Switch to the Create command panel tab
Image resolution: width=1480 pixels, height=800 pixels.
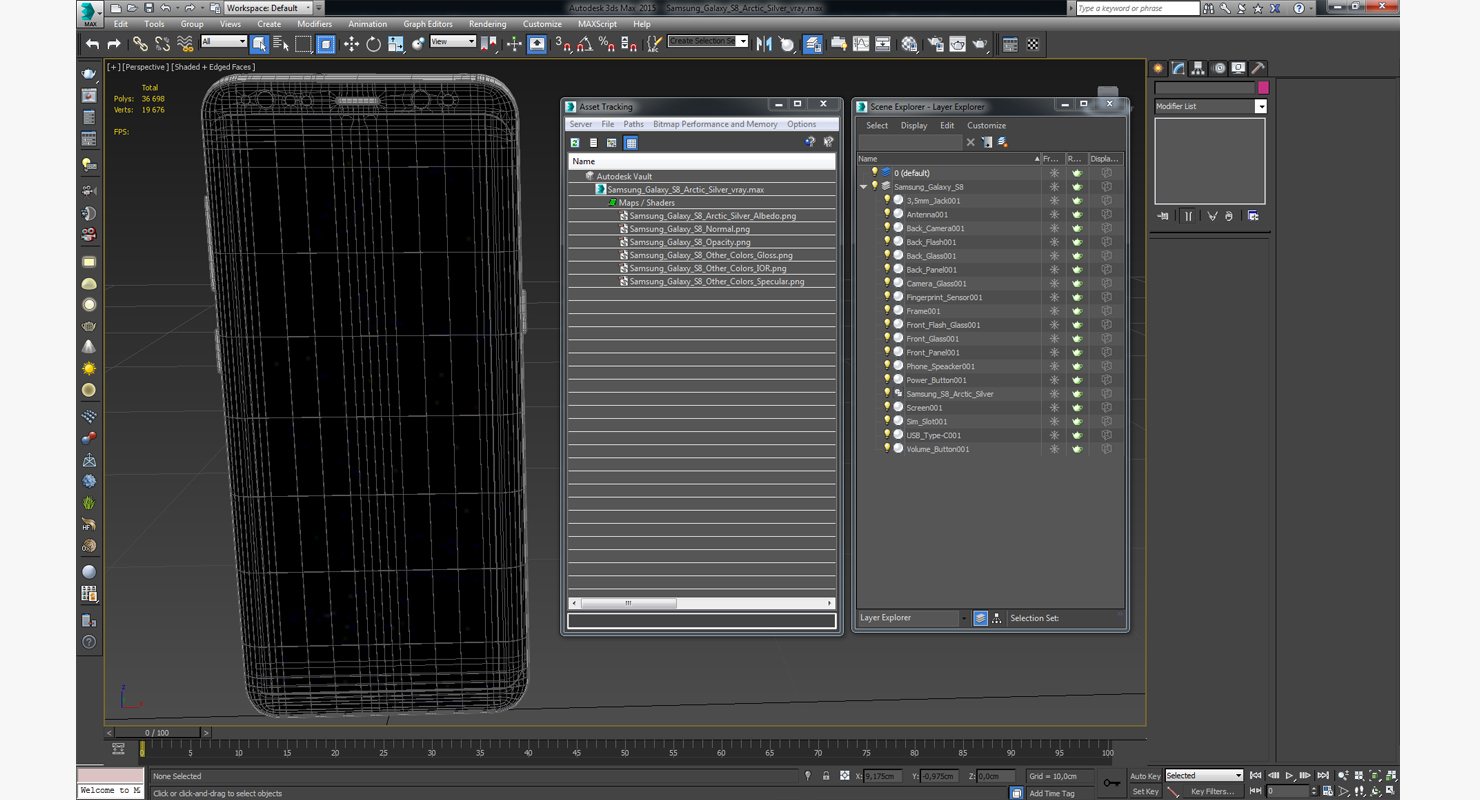(x=1158, y=68)
